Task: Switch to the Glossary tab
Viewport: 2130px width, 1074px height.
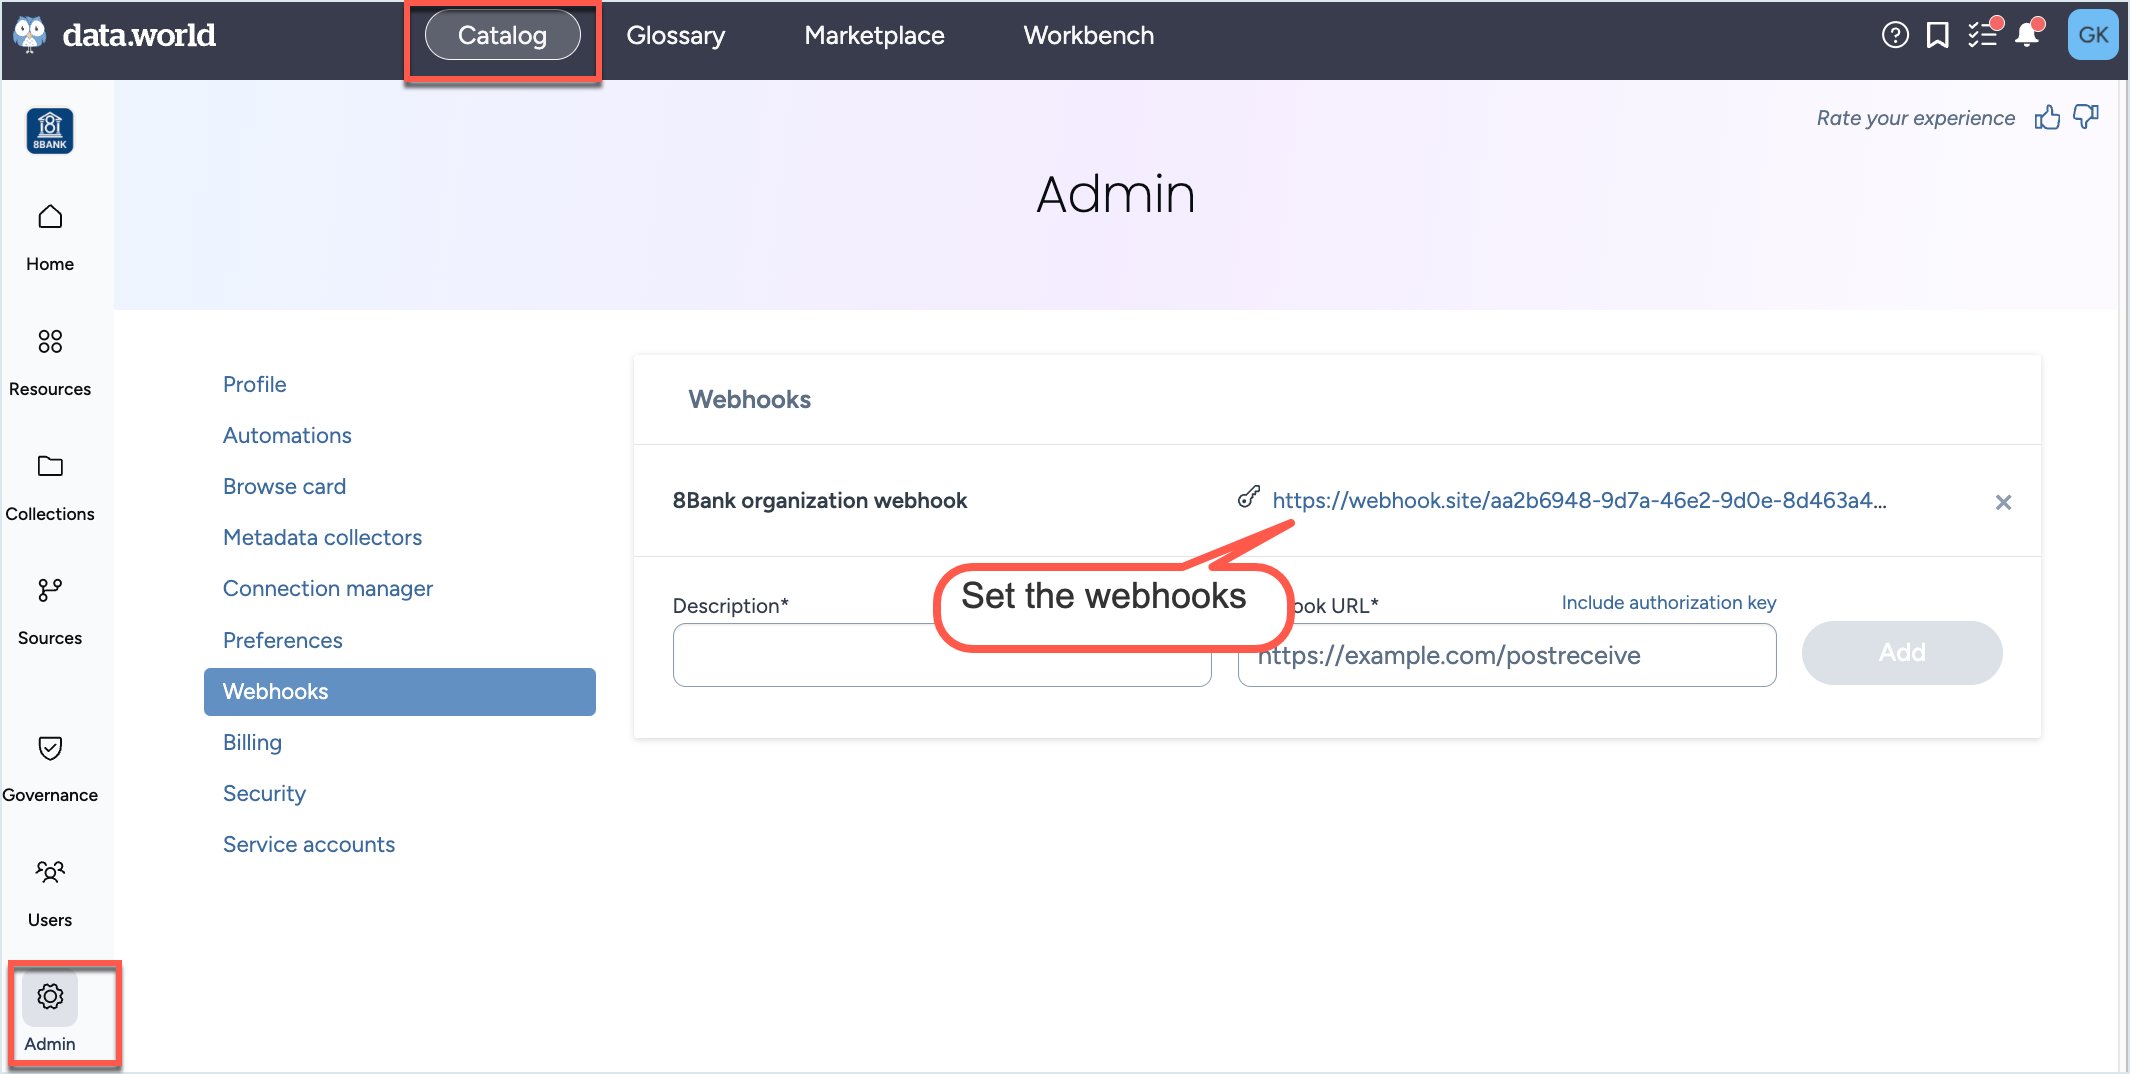Action: click(675, 36)
